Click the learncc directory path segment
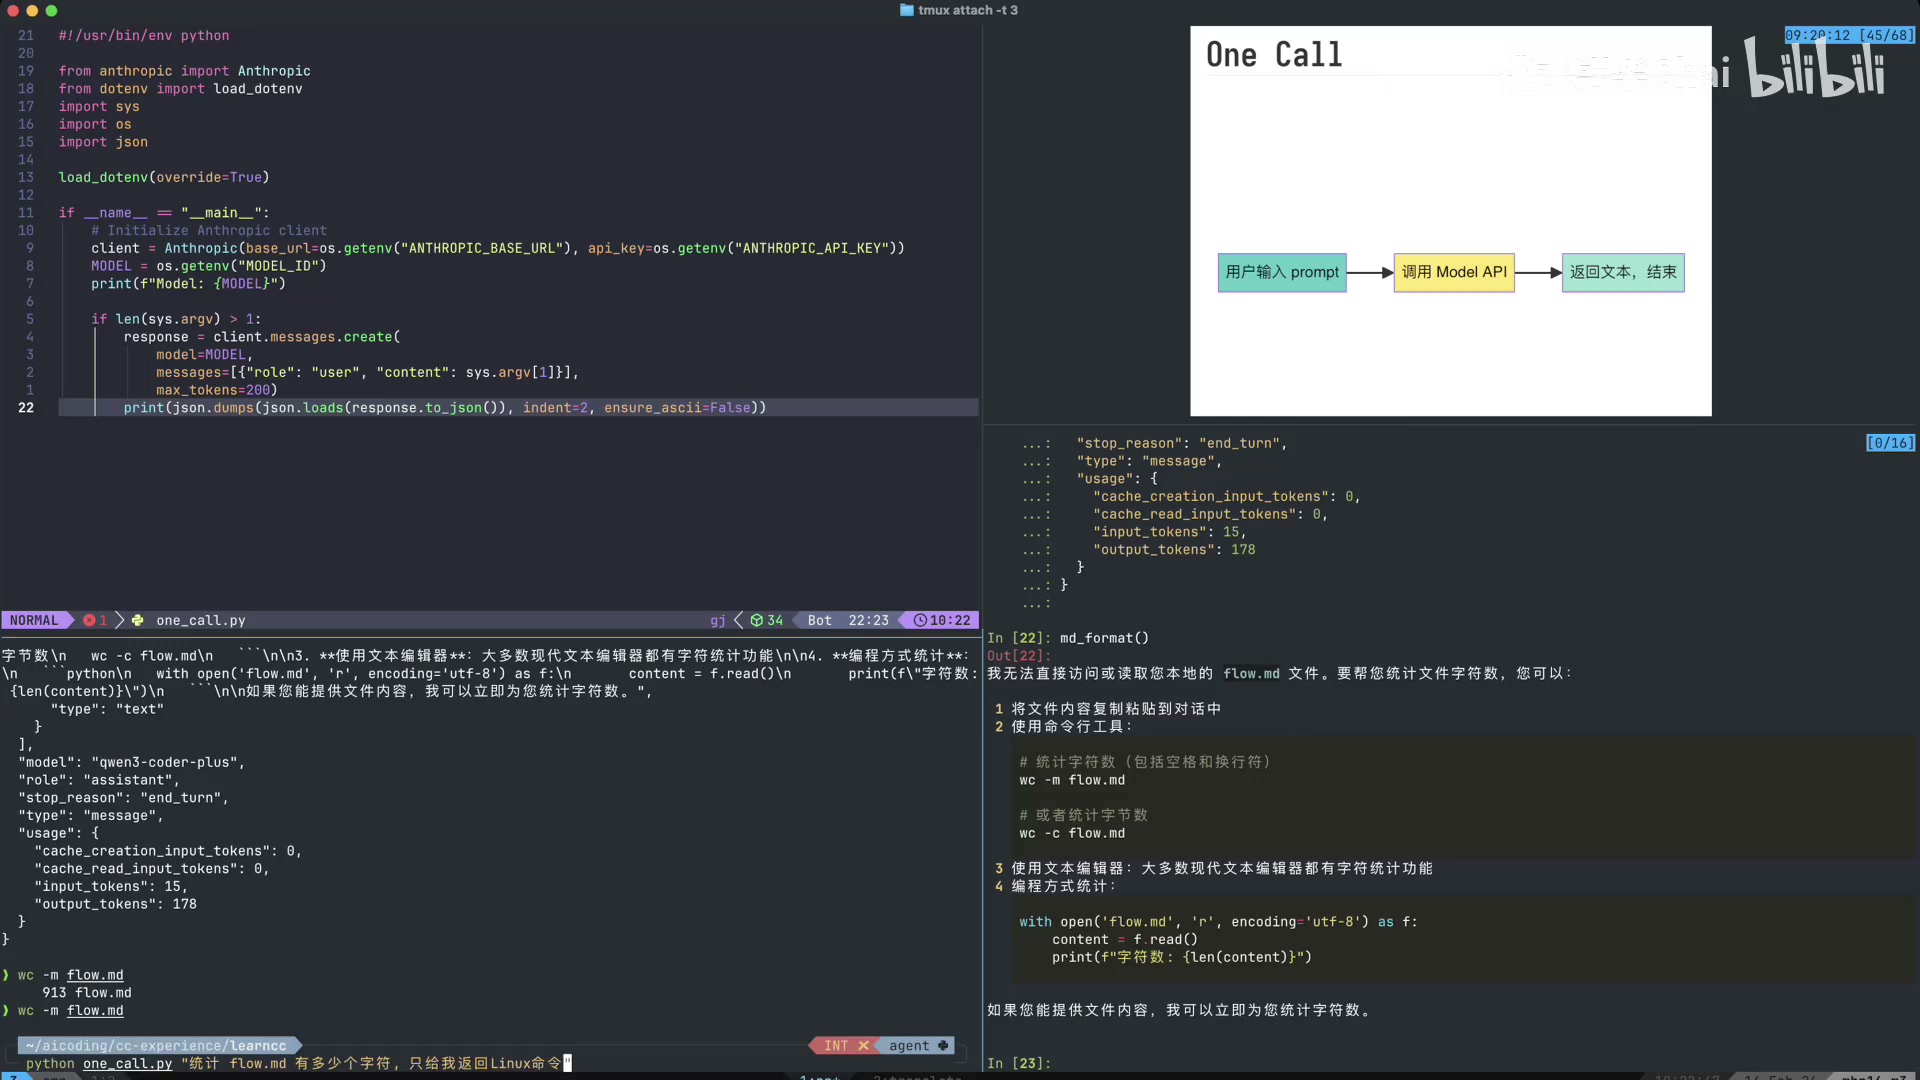Image resolution: width=1920 pixels, height=1080 pixels. (258, 1046)
